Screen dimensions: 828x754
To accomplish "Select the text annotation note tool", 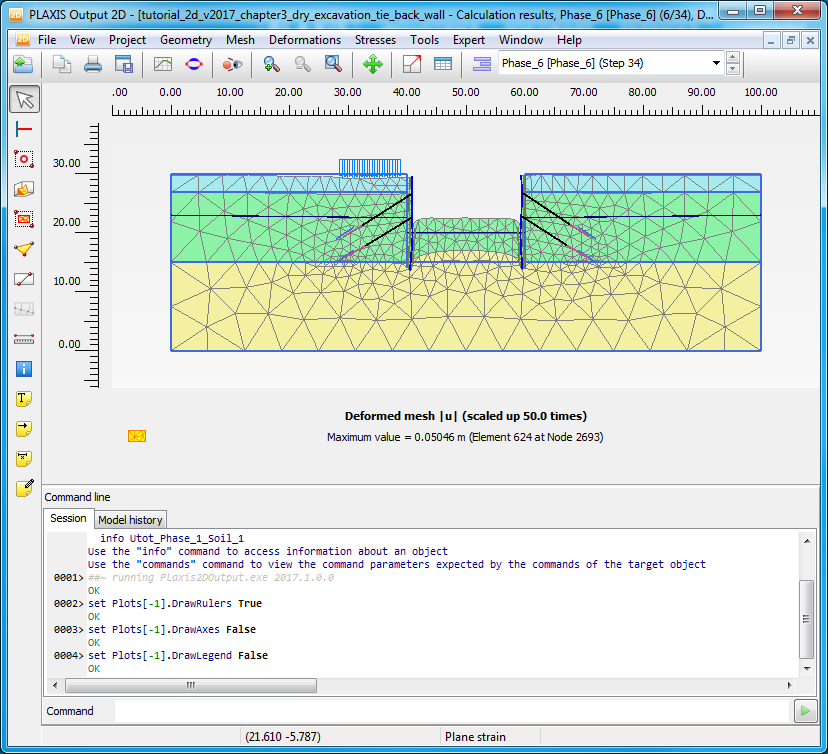I will point(25,399).
